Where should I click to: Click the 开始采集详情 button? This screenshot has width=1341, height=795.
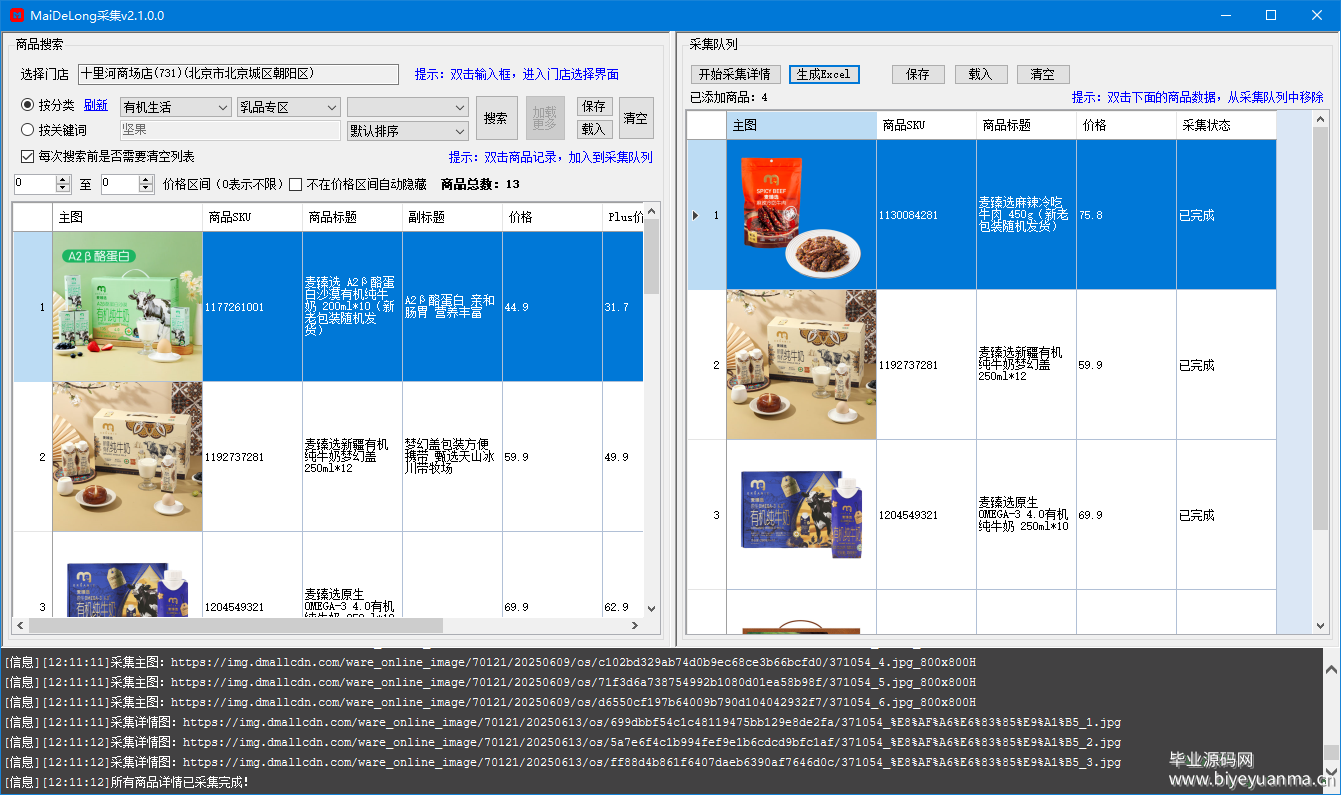[735, 74]
